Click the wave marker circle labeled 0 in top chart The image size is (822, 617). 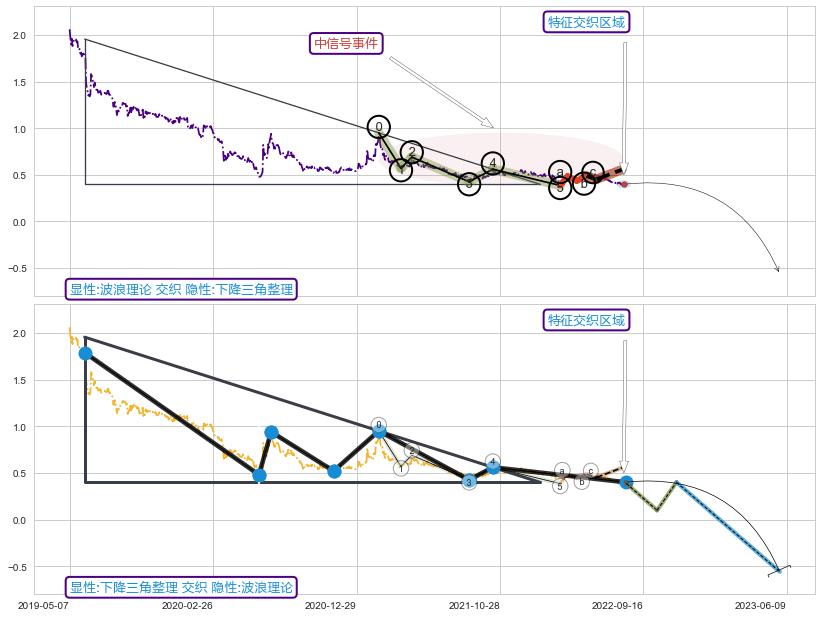click(x=378, y=126)
